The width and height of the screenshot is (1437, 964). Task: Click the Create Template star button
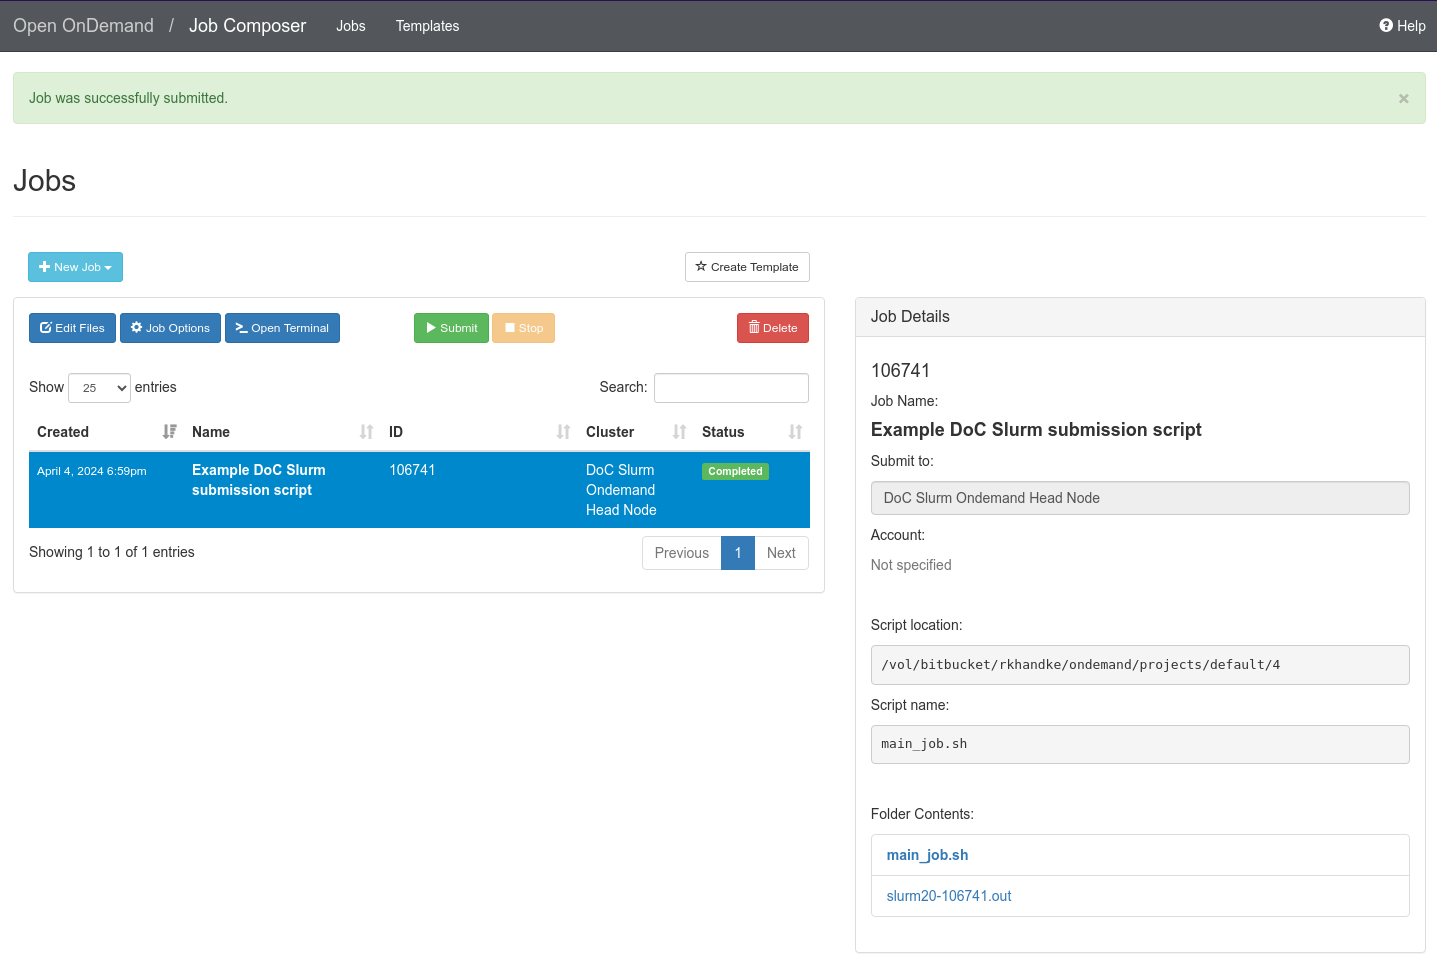(x=747, y=267)
